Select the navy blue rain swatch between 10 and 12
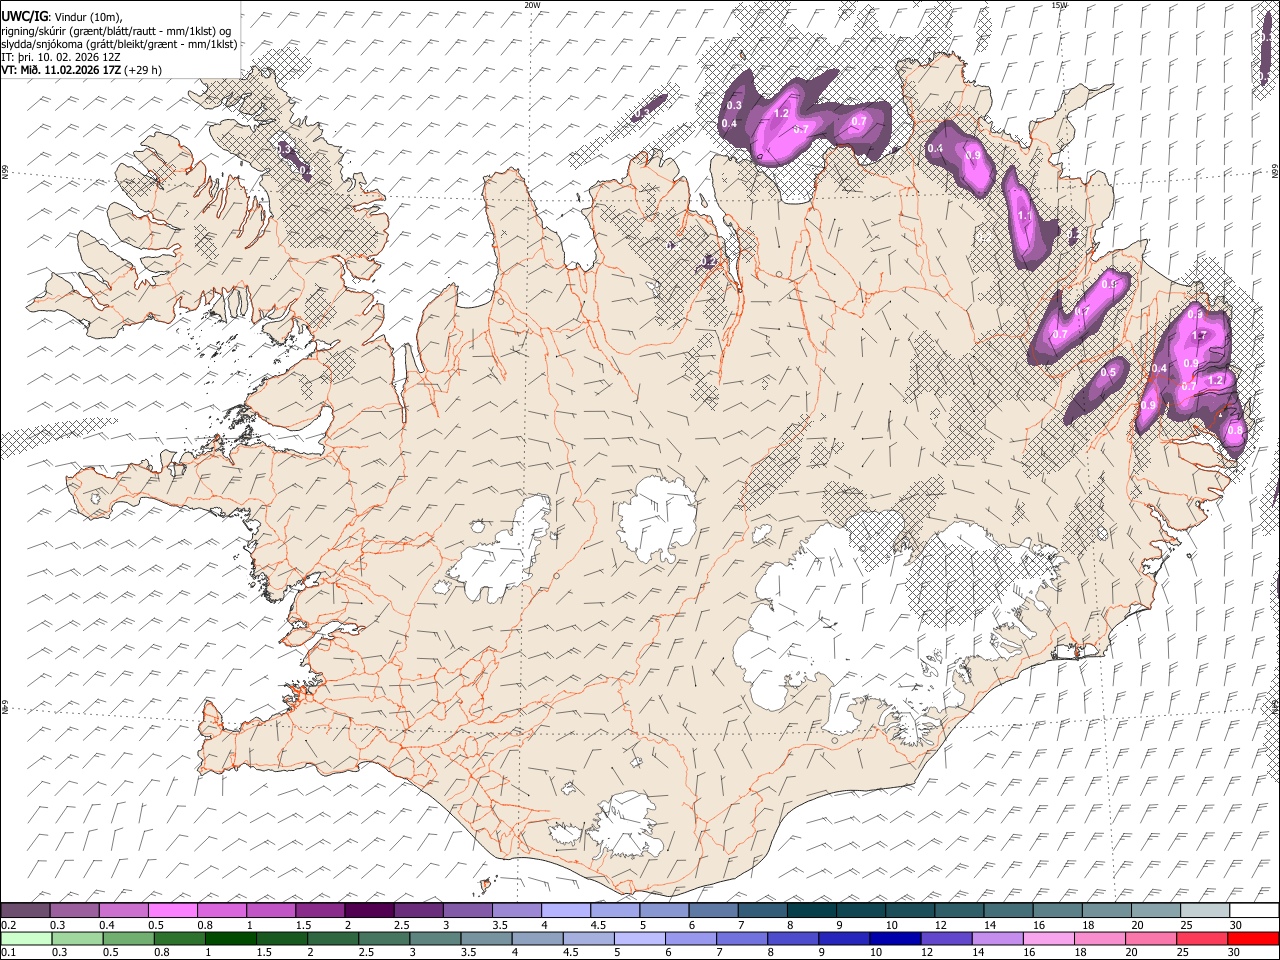The image size is (1280, 960). (895, 938)
